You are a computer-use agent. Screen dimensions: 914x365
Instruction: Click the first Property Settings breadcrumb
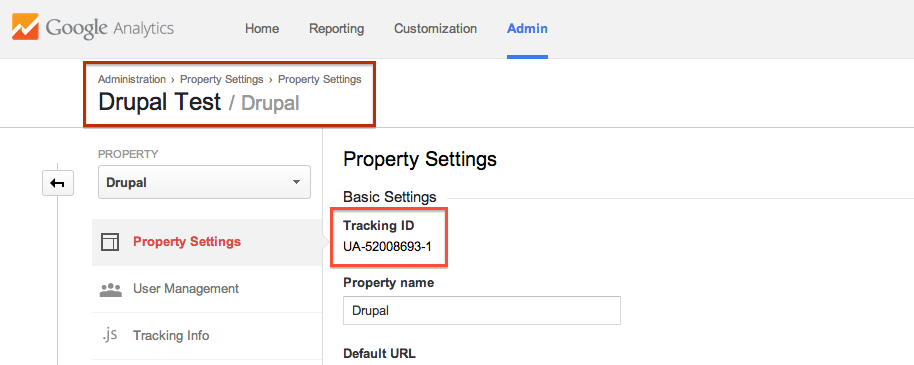[222, 79]
